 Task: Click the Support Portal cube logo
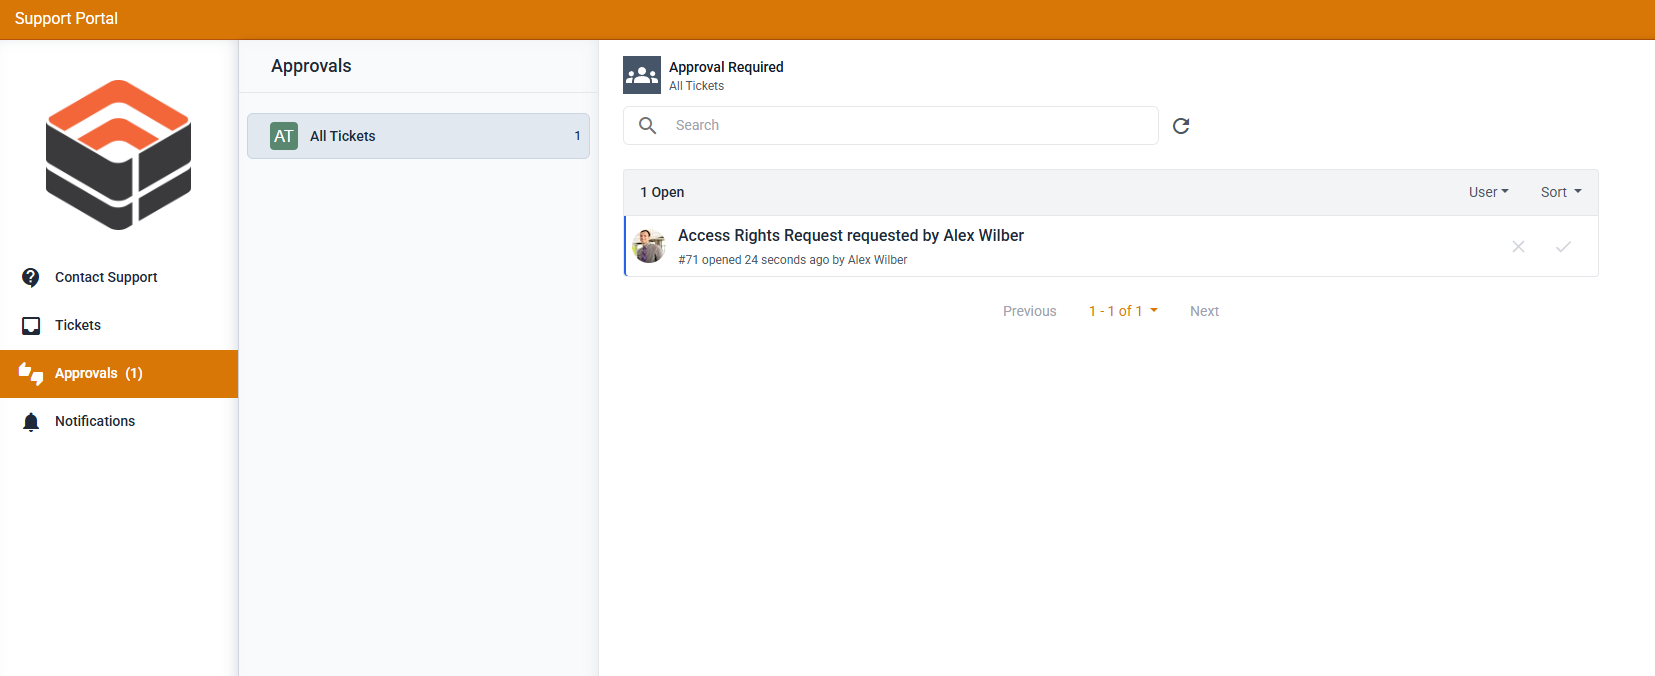coord(118,155)
